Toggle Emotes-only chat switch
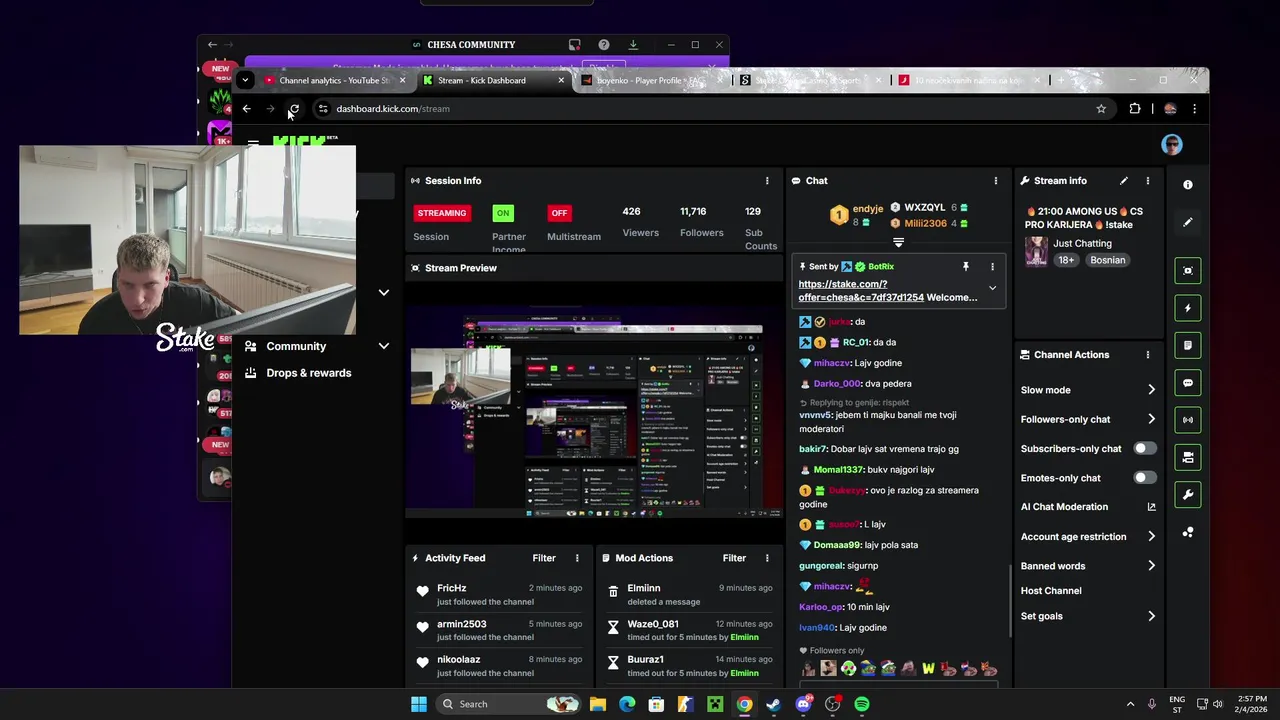The image size is (1280, 720). [1145, 478]
